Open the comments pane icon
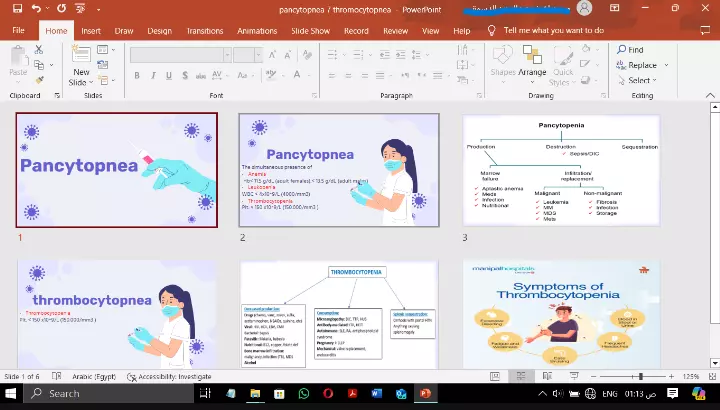Image resolution: width=720 pixels, height=410 pixels. tap(705, 30)
